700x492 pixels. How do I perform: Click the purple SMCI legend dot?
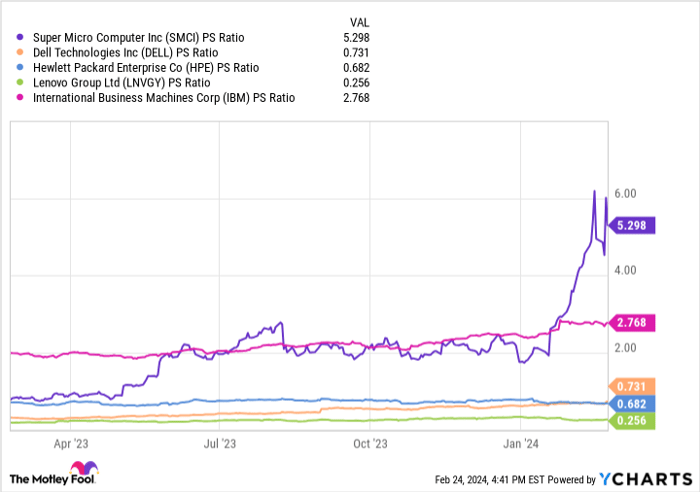tap(20, 37)
